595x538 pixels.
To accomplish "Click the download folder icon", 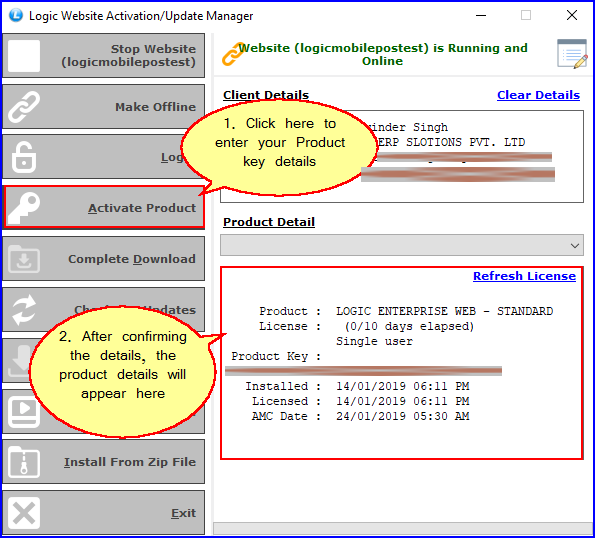I will [x=24, y=259].
